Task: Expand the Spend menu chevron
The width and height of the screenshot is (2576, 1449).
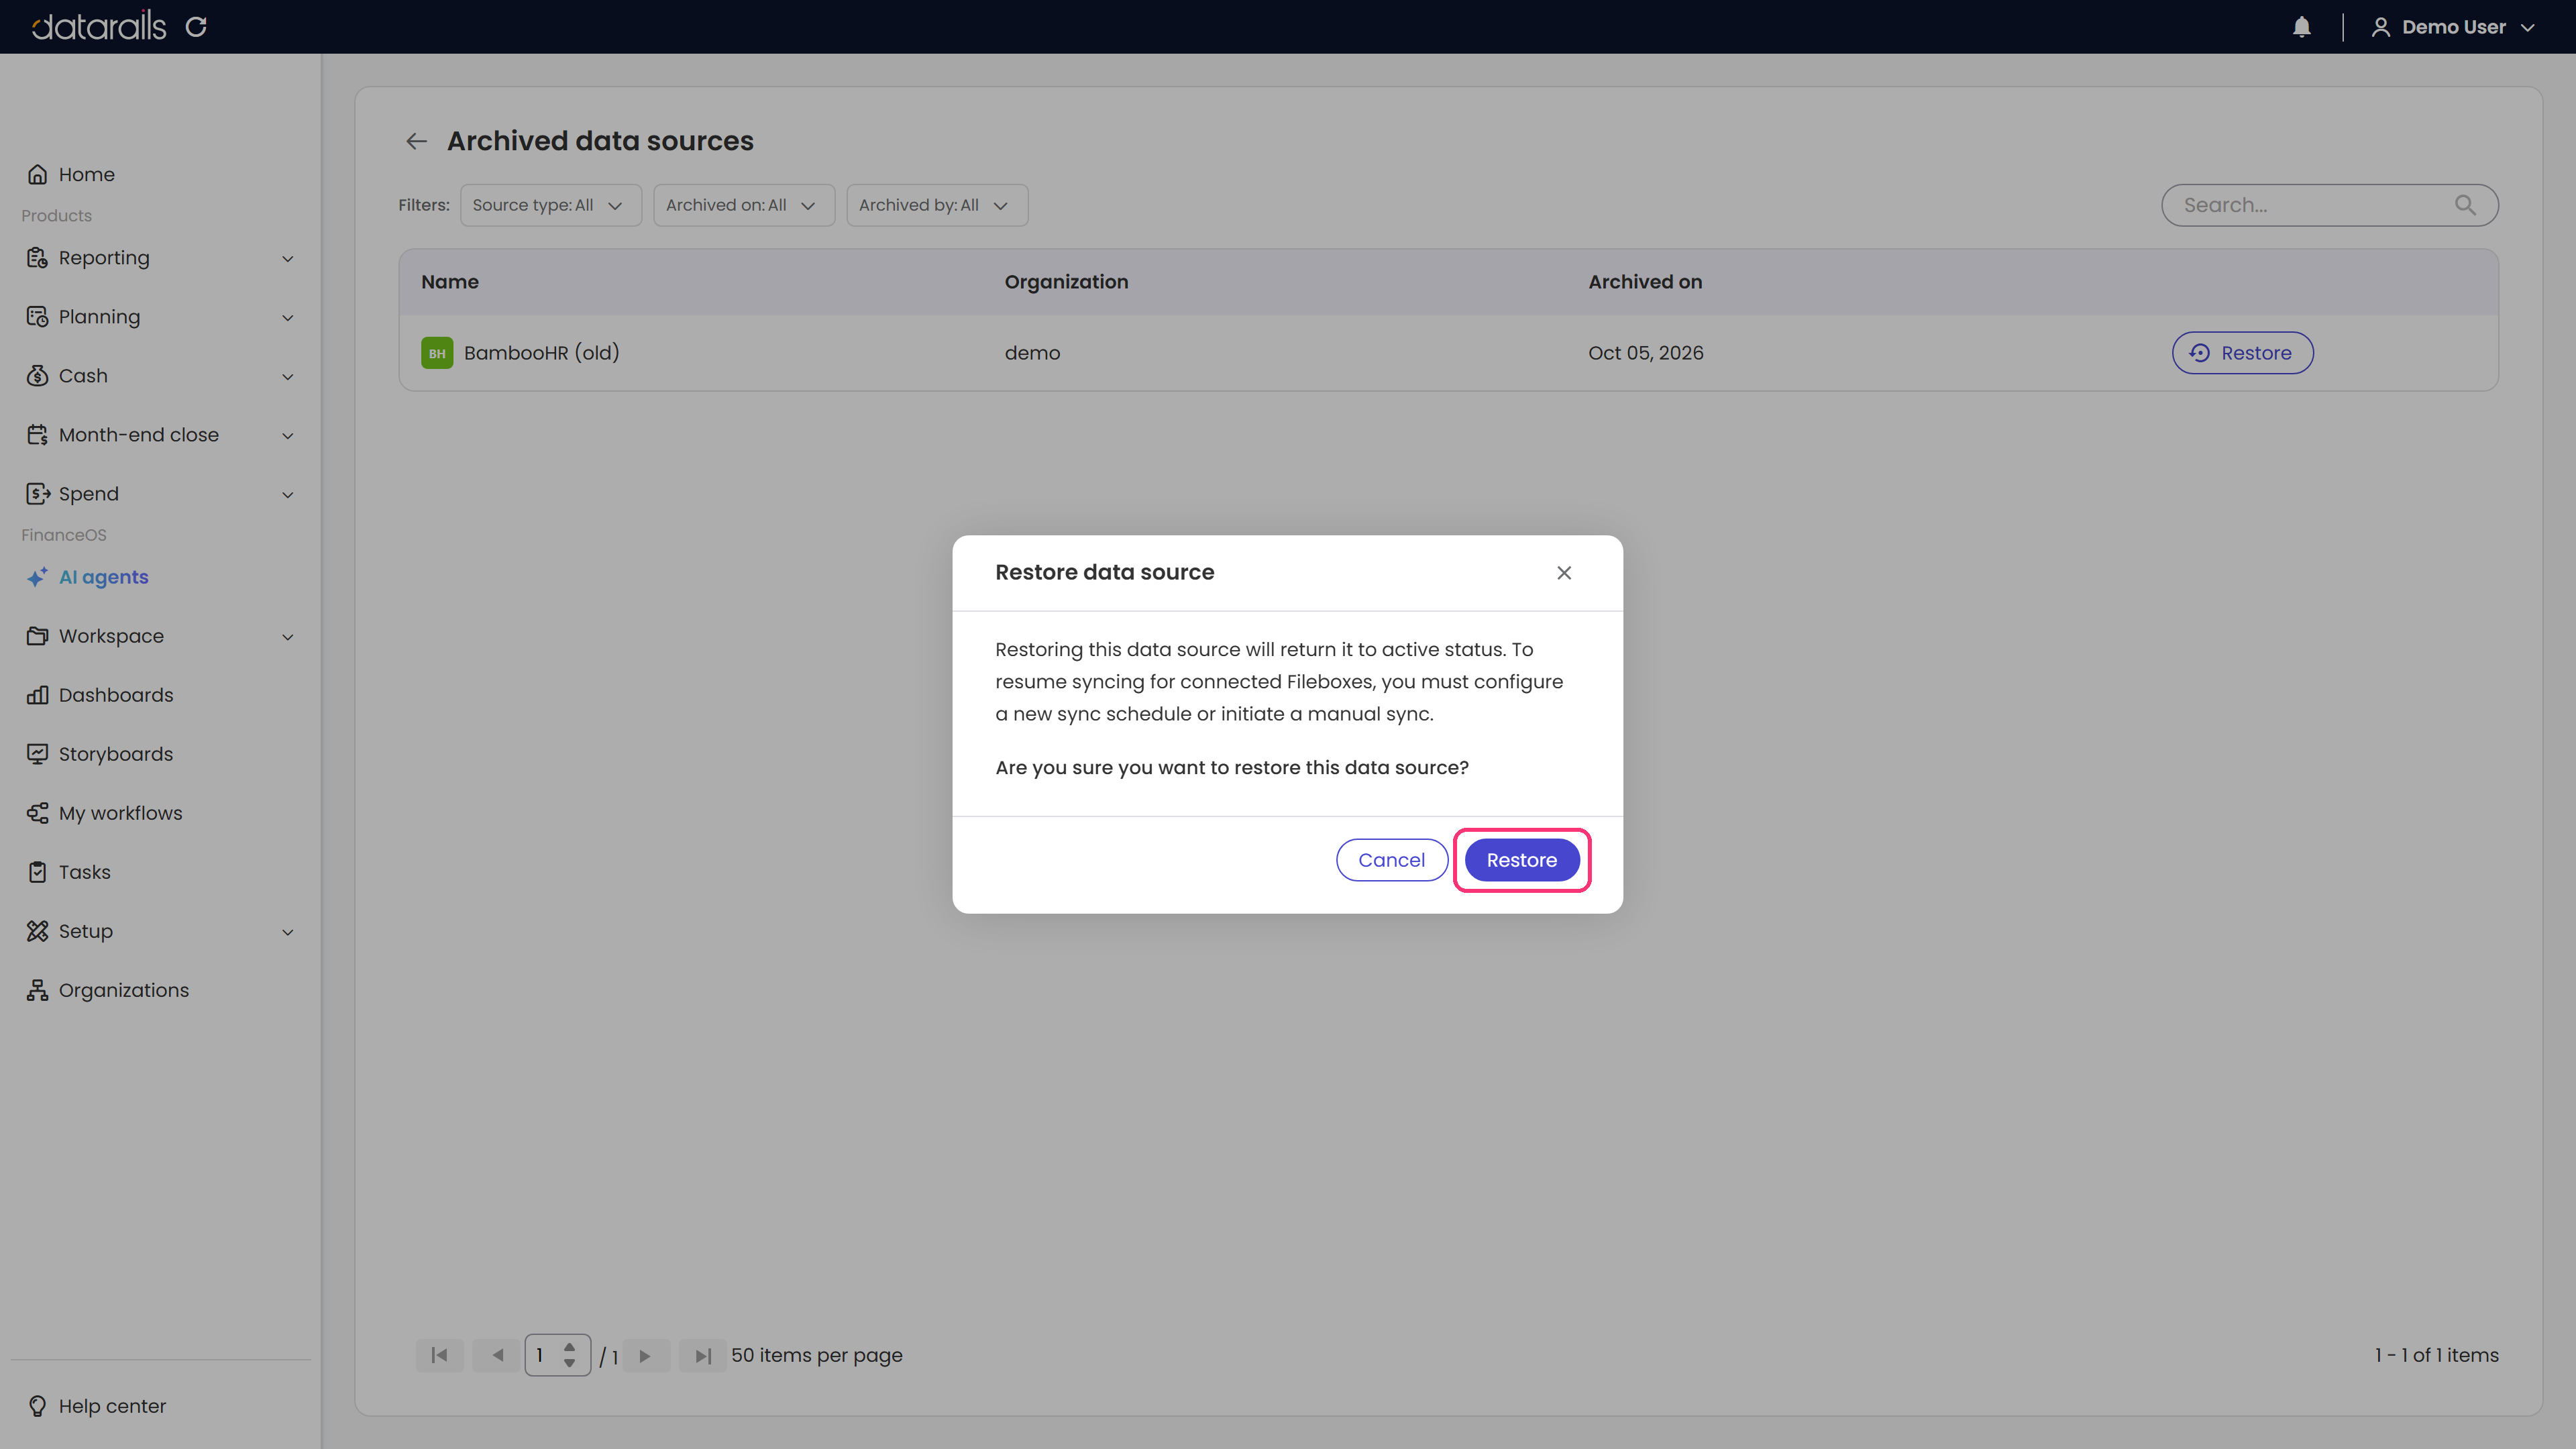Action: click(288, 495)
